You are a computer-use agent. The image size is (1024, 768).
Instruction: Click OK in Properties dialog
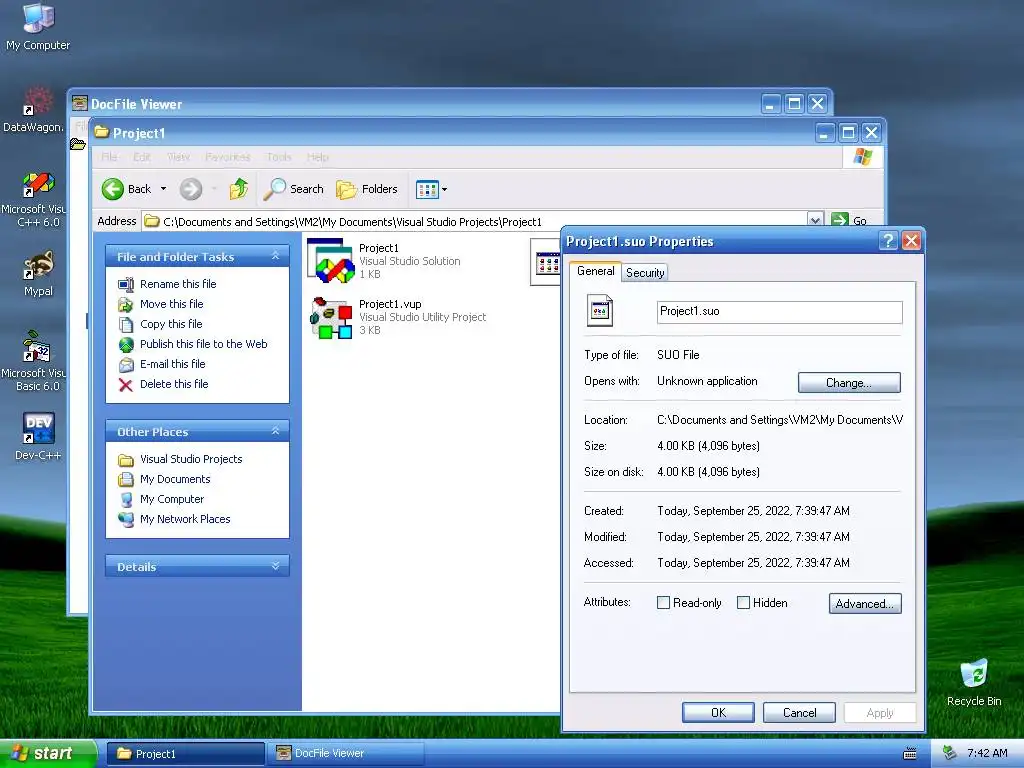718,712
